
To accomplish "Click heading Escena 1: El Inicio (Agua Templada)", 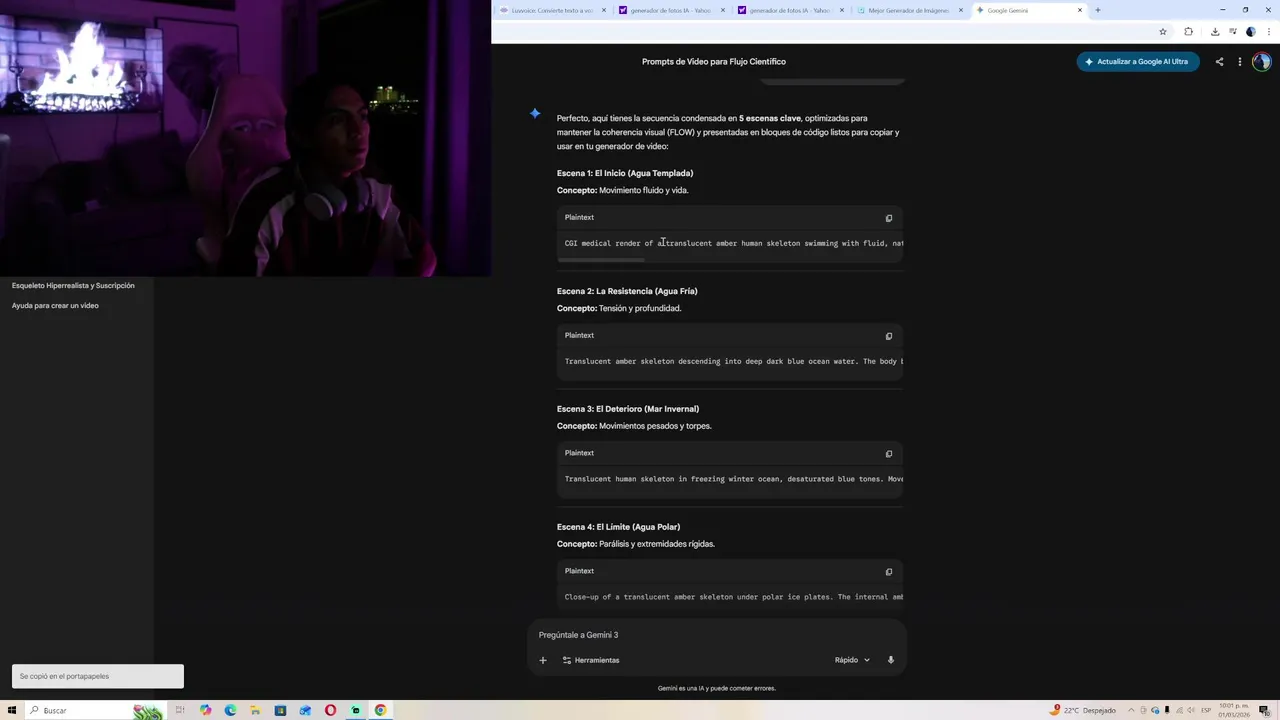I will pyautogui.click(x=625, y=173).
